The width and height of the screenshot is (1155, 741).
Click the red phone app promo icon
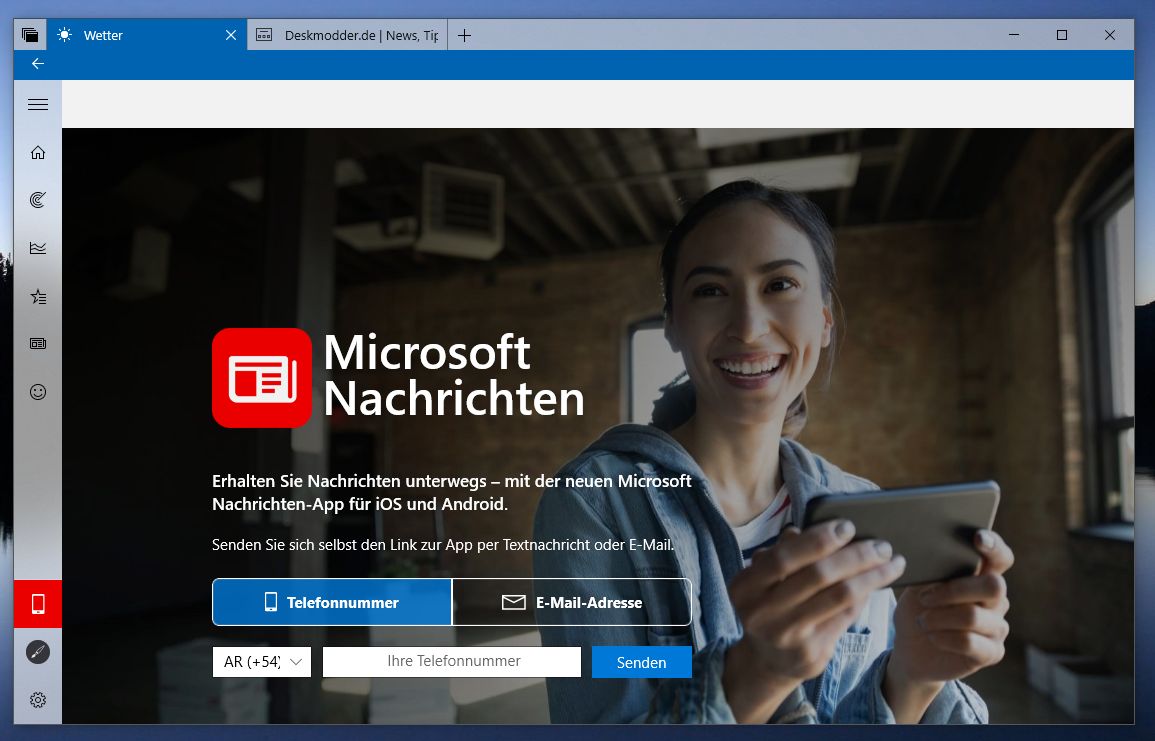[x=38, y=604]
